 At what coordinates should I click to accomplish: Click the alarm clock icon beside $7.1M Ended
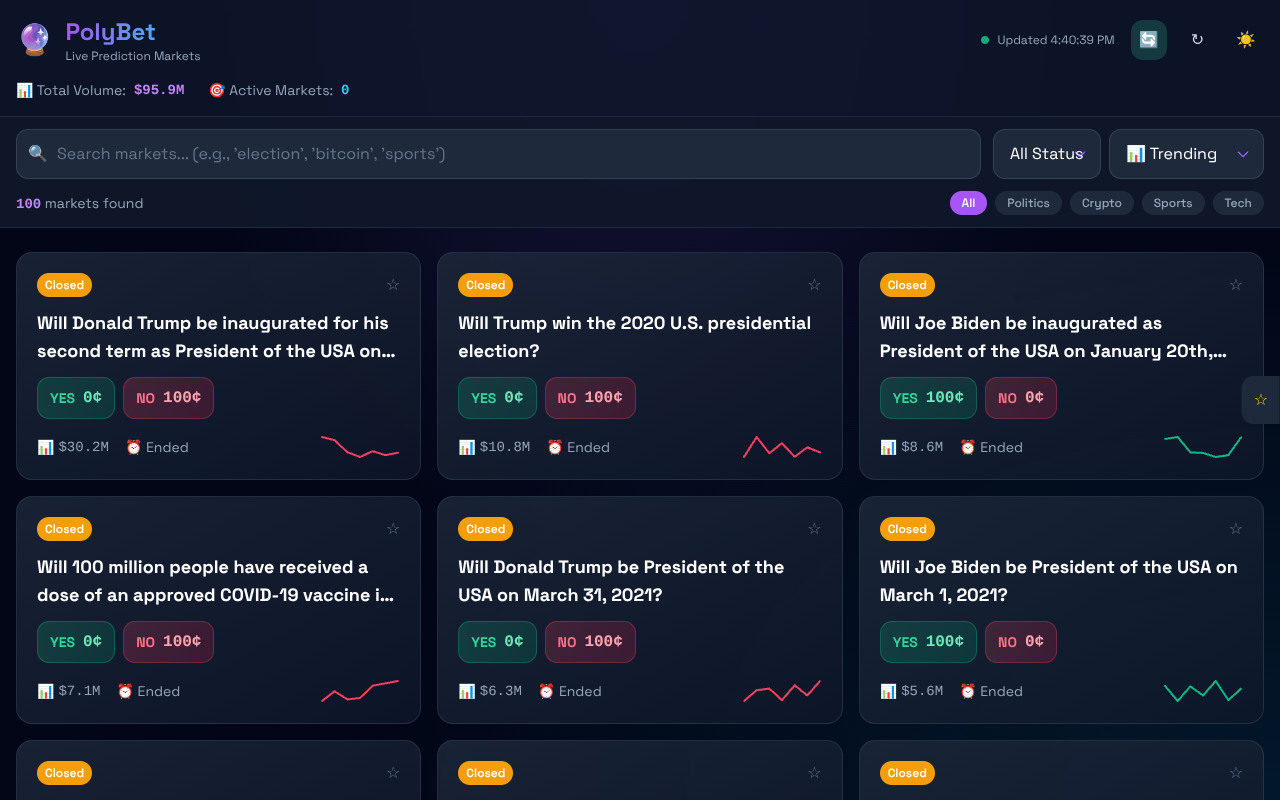tap(125, 691)
